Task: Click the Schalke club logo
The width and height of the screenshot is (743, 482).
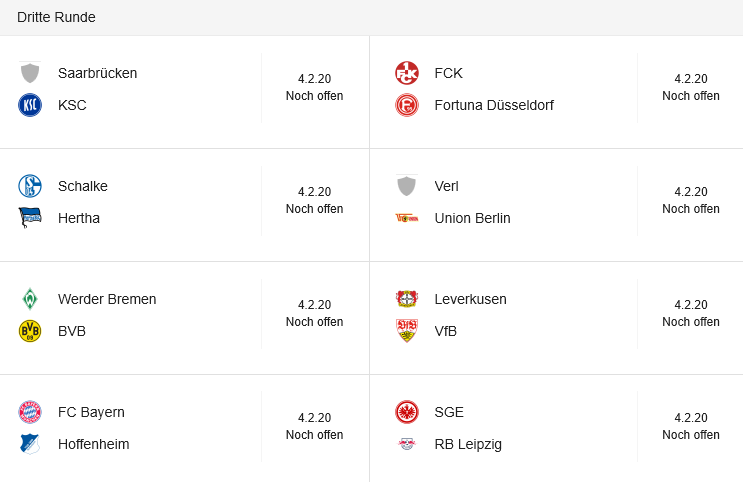Action: point(30,186)
